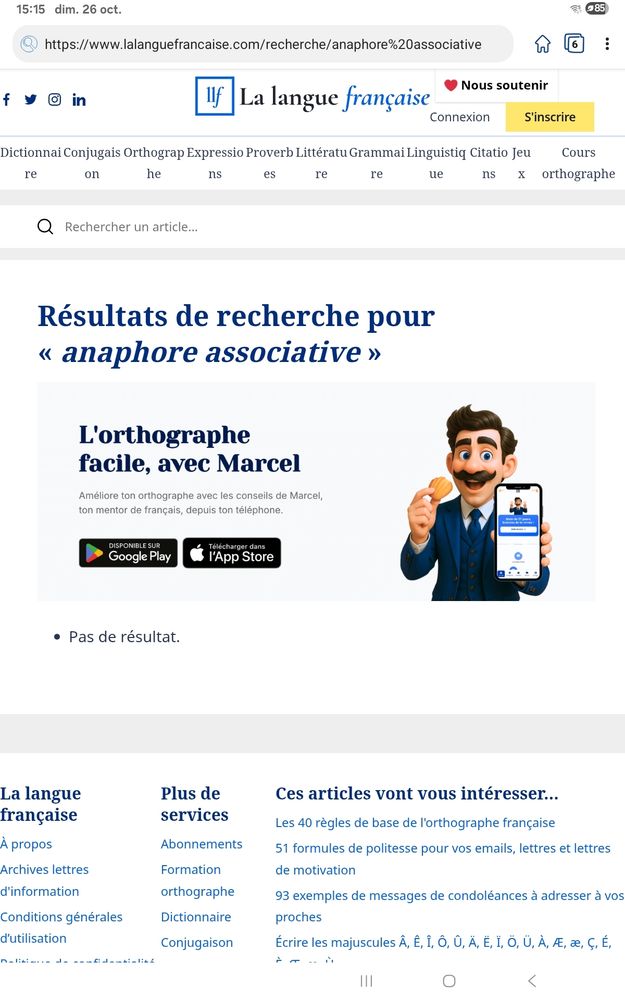The width and height of the screenshot is (625, 1000).
Task: Open the LinkedIn social icon
Action: click(x=79, y=99)
